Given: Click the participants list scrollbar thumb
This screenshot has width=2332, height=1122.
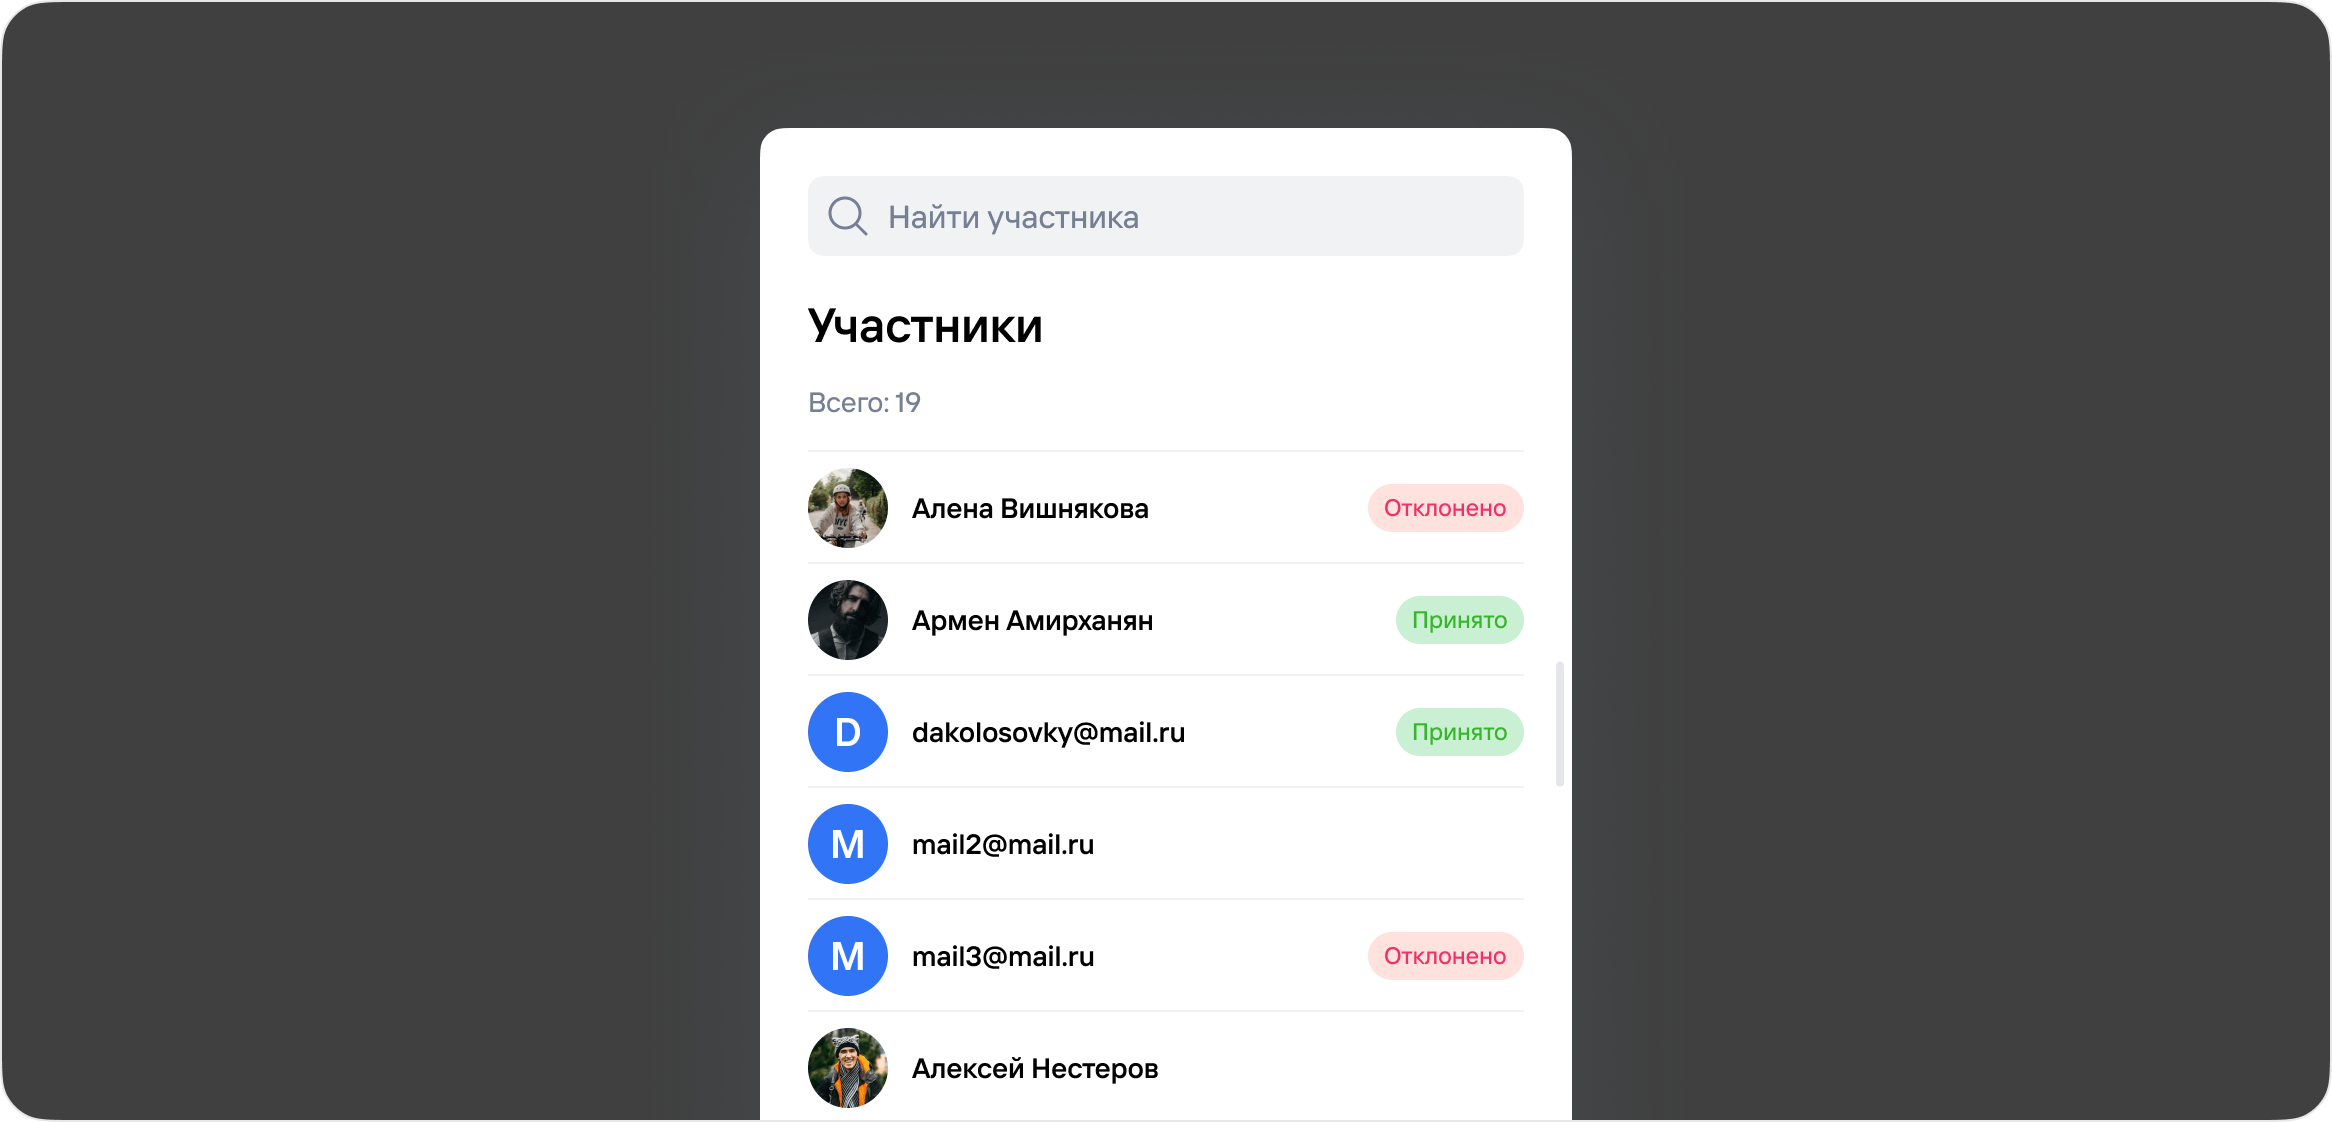Looking at the screenshot, I should (1560, 724).
